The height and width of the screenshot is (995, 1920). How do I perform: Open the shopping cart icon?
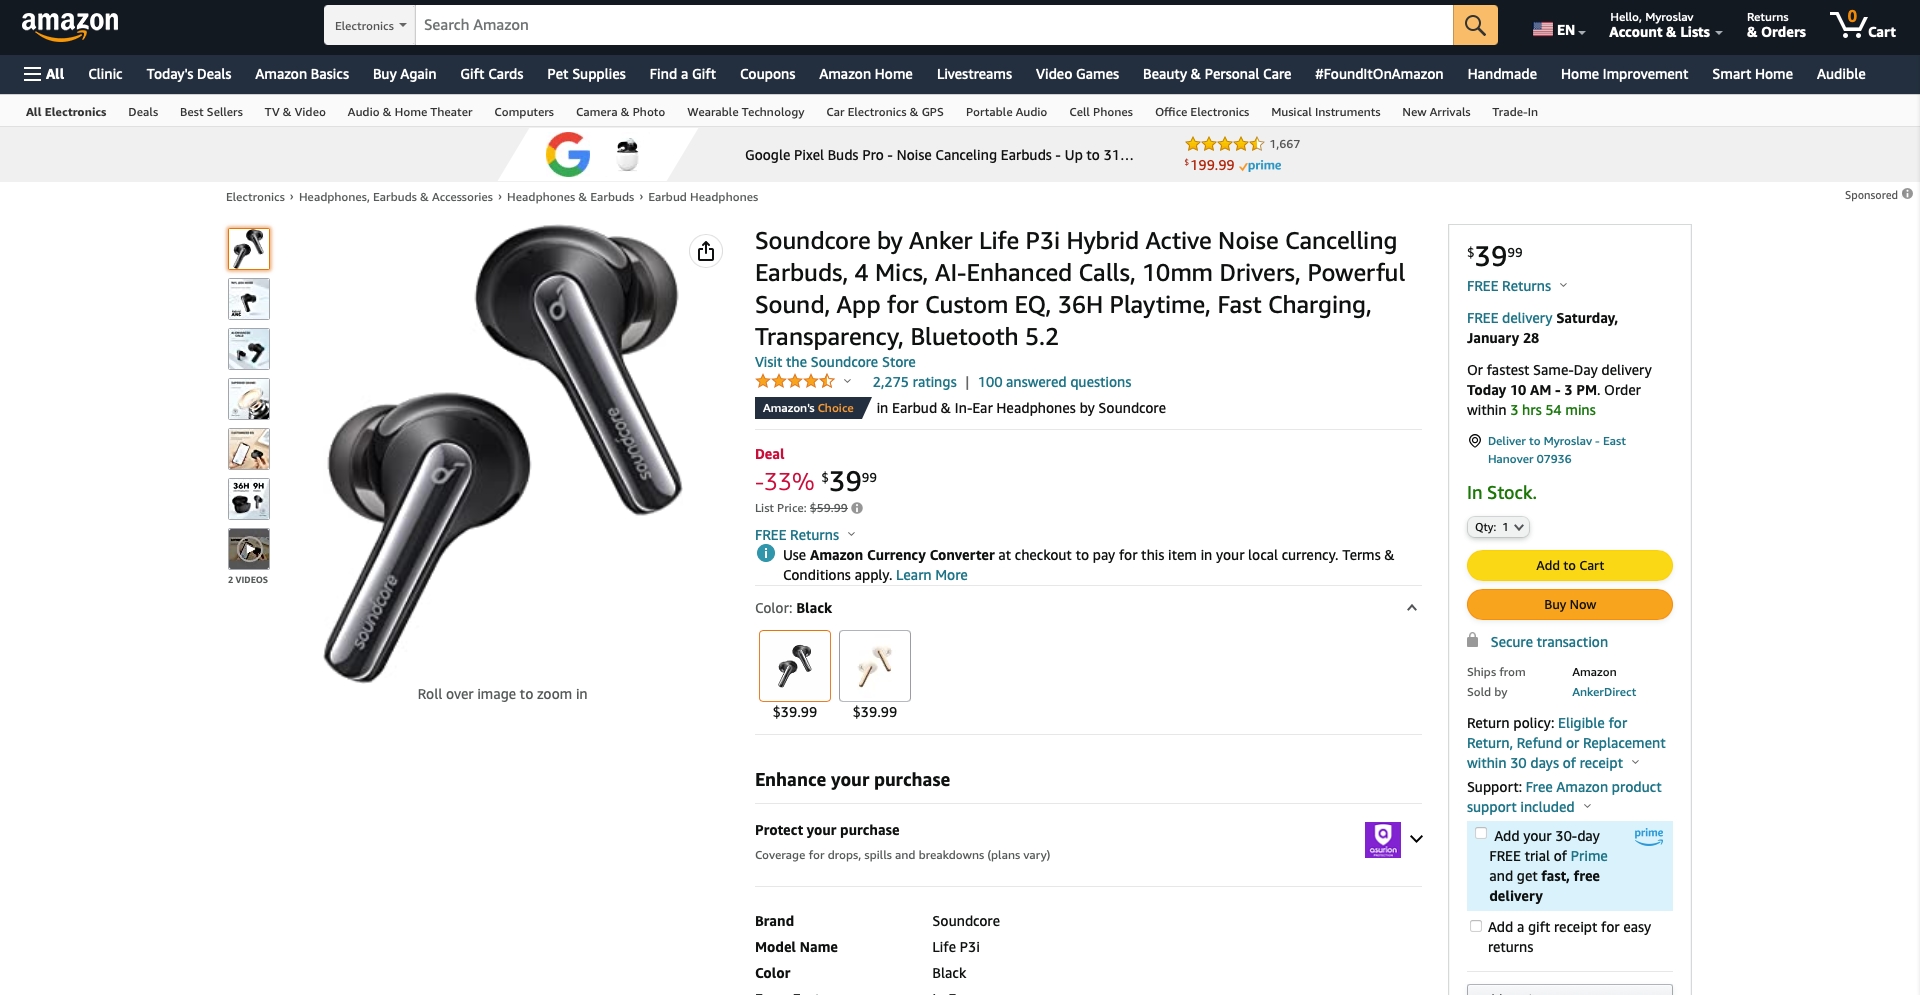[x=1862, y=25]
